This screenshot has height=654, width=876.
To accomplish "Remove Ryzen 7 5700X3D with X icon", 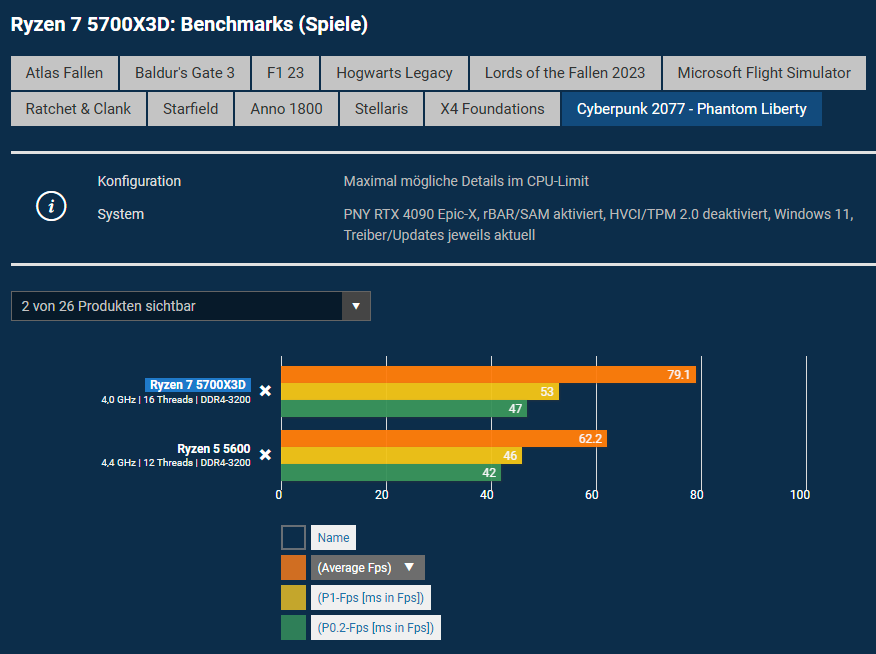I will pyautogui.click(x=266, y=390).
